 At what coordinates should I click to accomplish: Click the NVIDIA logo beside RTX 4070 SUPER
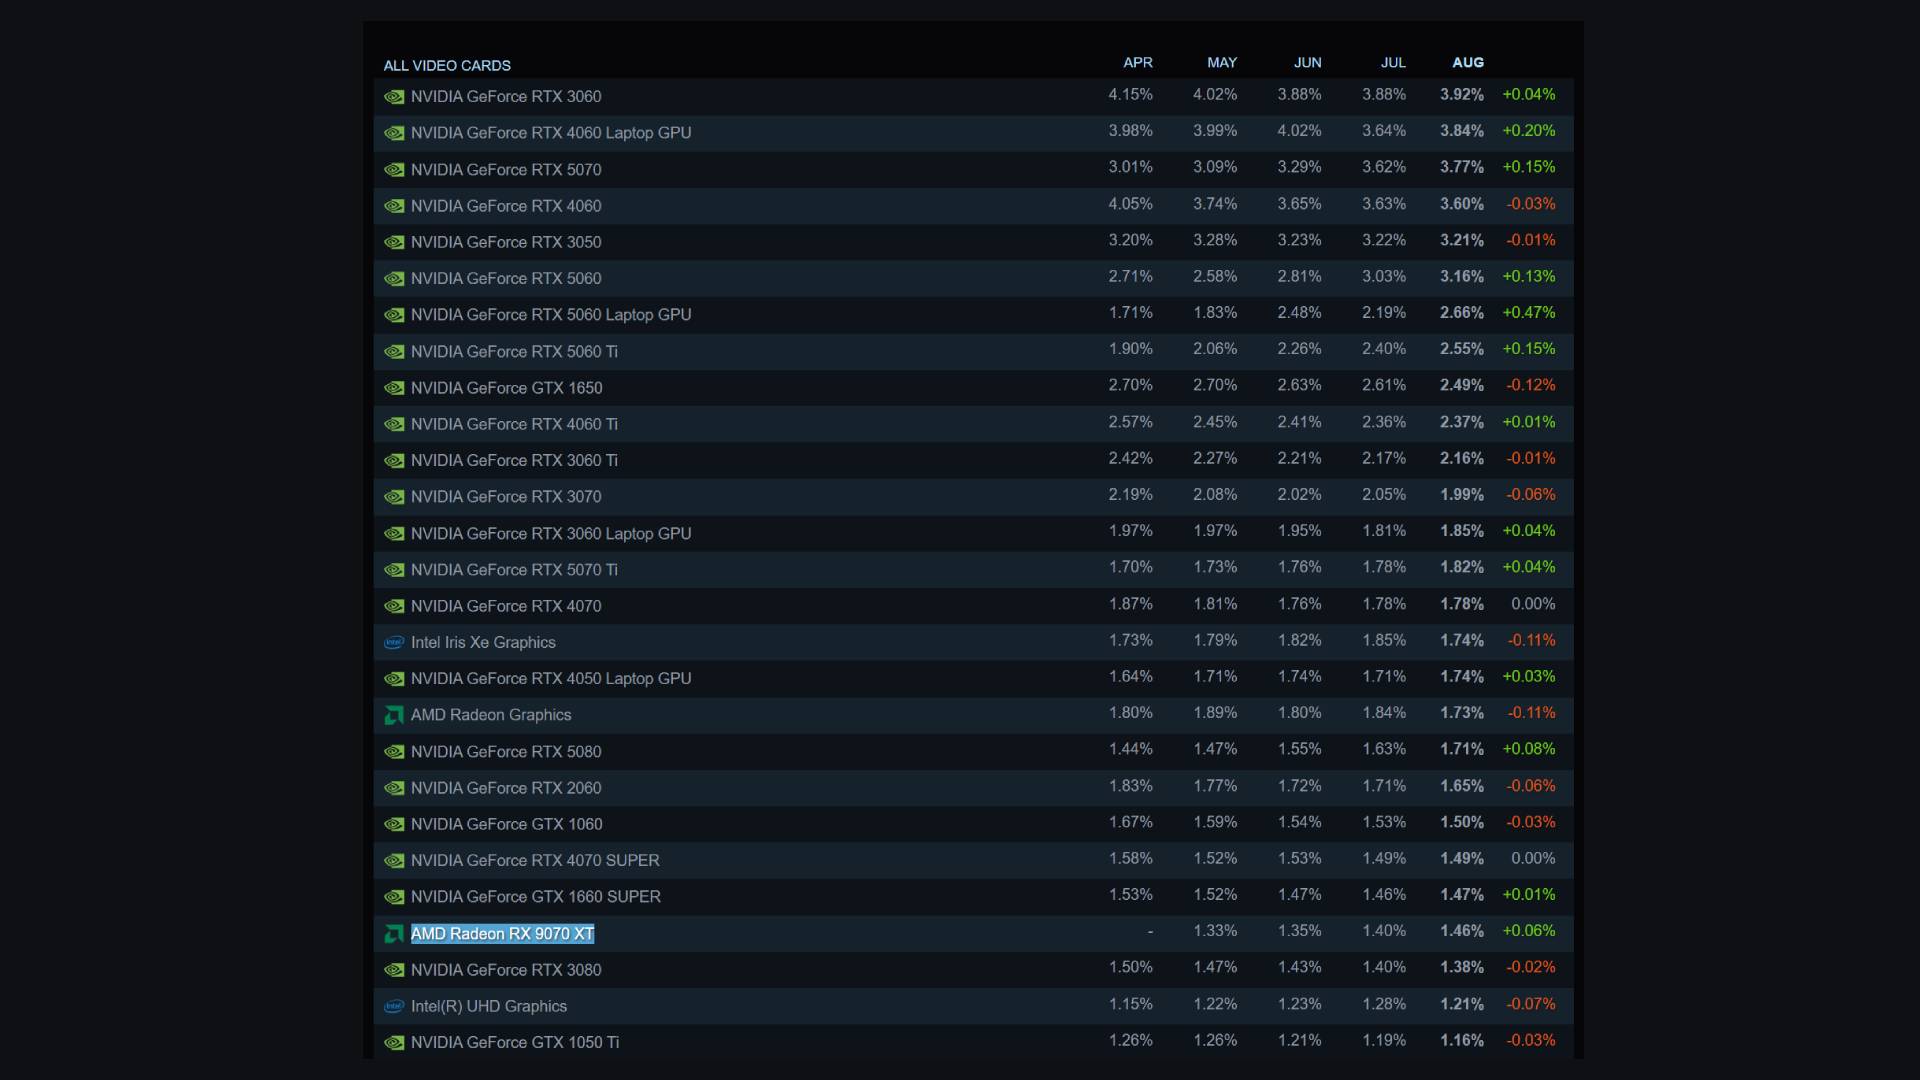point(394,861)
